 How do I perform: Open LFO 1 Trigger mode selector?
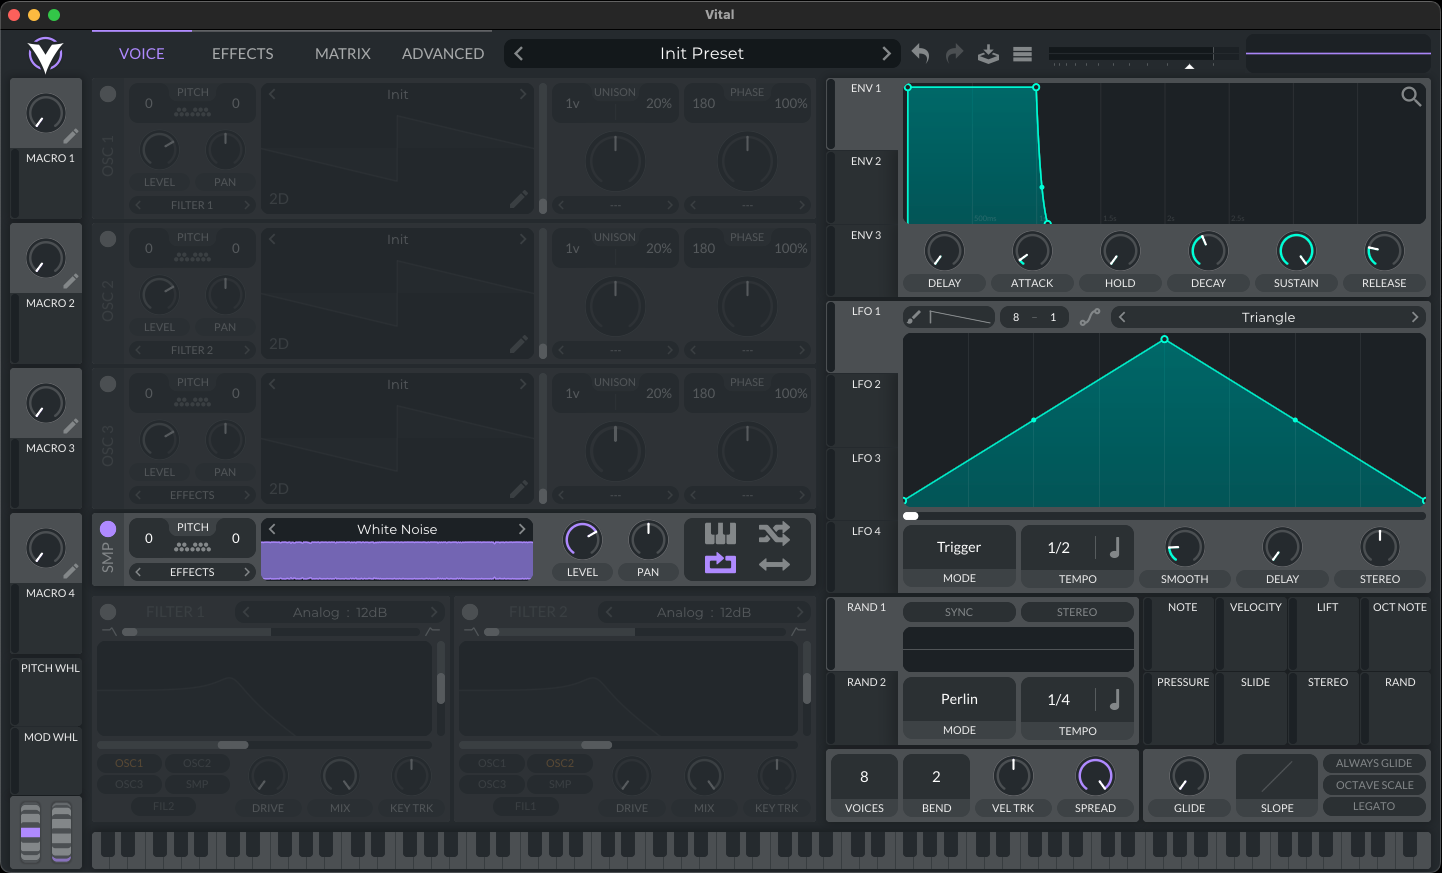click(959, 547)
